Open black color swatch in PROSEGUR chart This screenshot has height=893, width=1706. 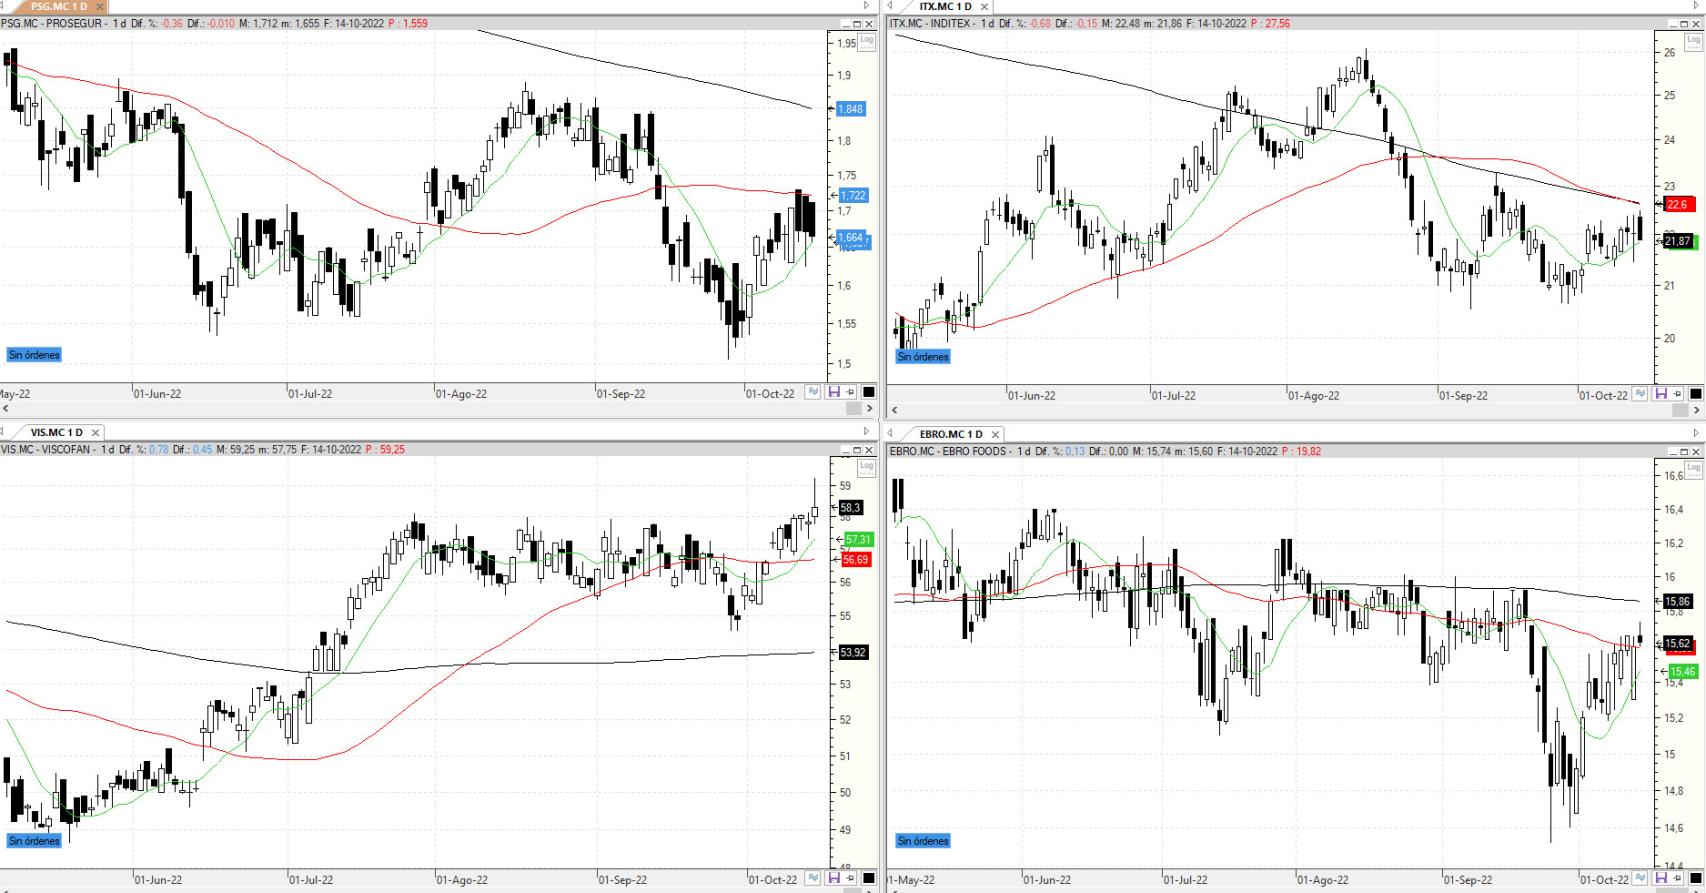point(868,393)
